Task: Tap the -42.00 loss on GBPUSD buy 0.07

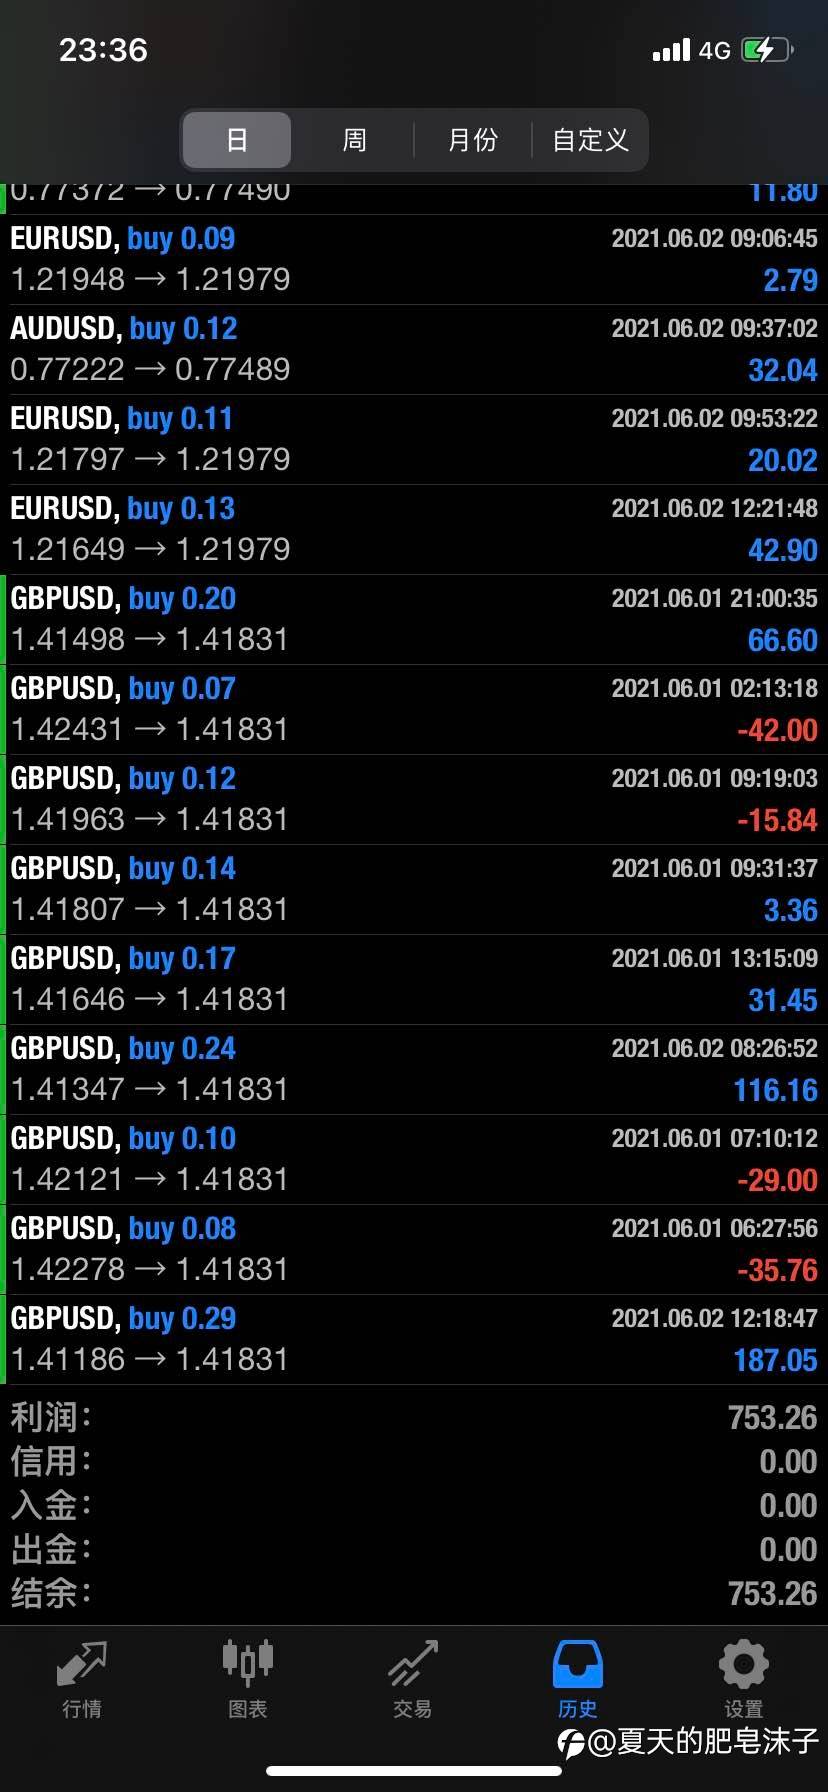Action: [x=777, y=730]
